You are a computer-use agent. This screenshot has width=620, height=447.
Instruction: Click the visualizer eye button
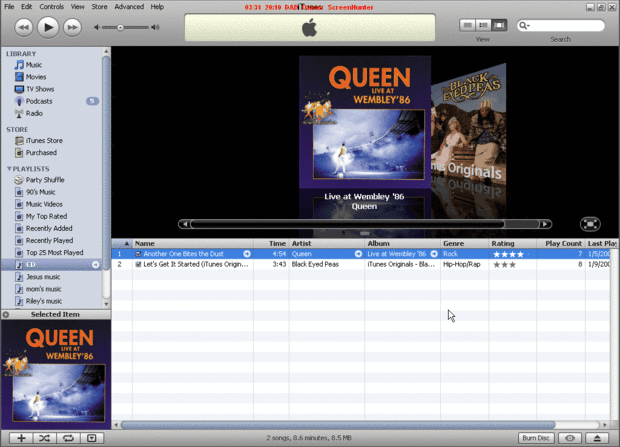coord(570,438)
